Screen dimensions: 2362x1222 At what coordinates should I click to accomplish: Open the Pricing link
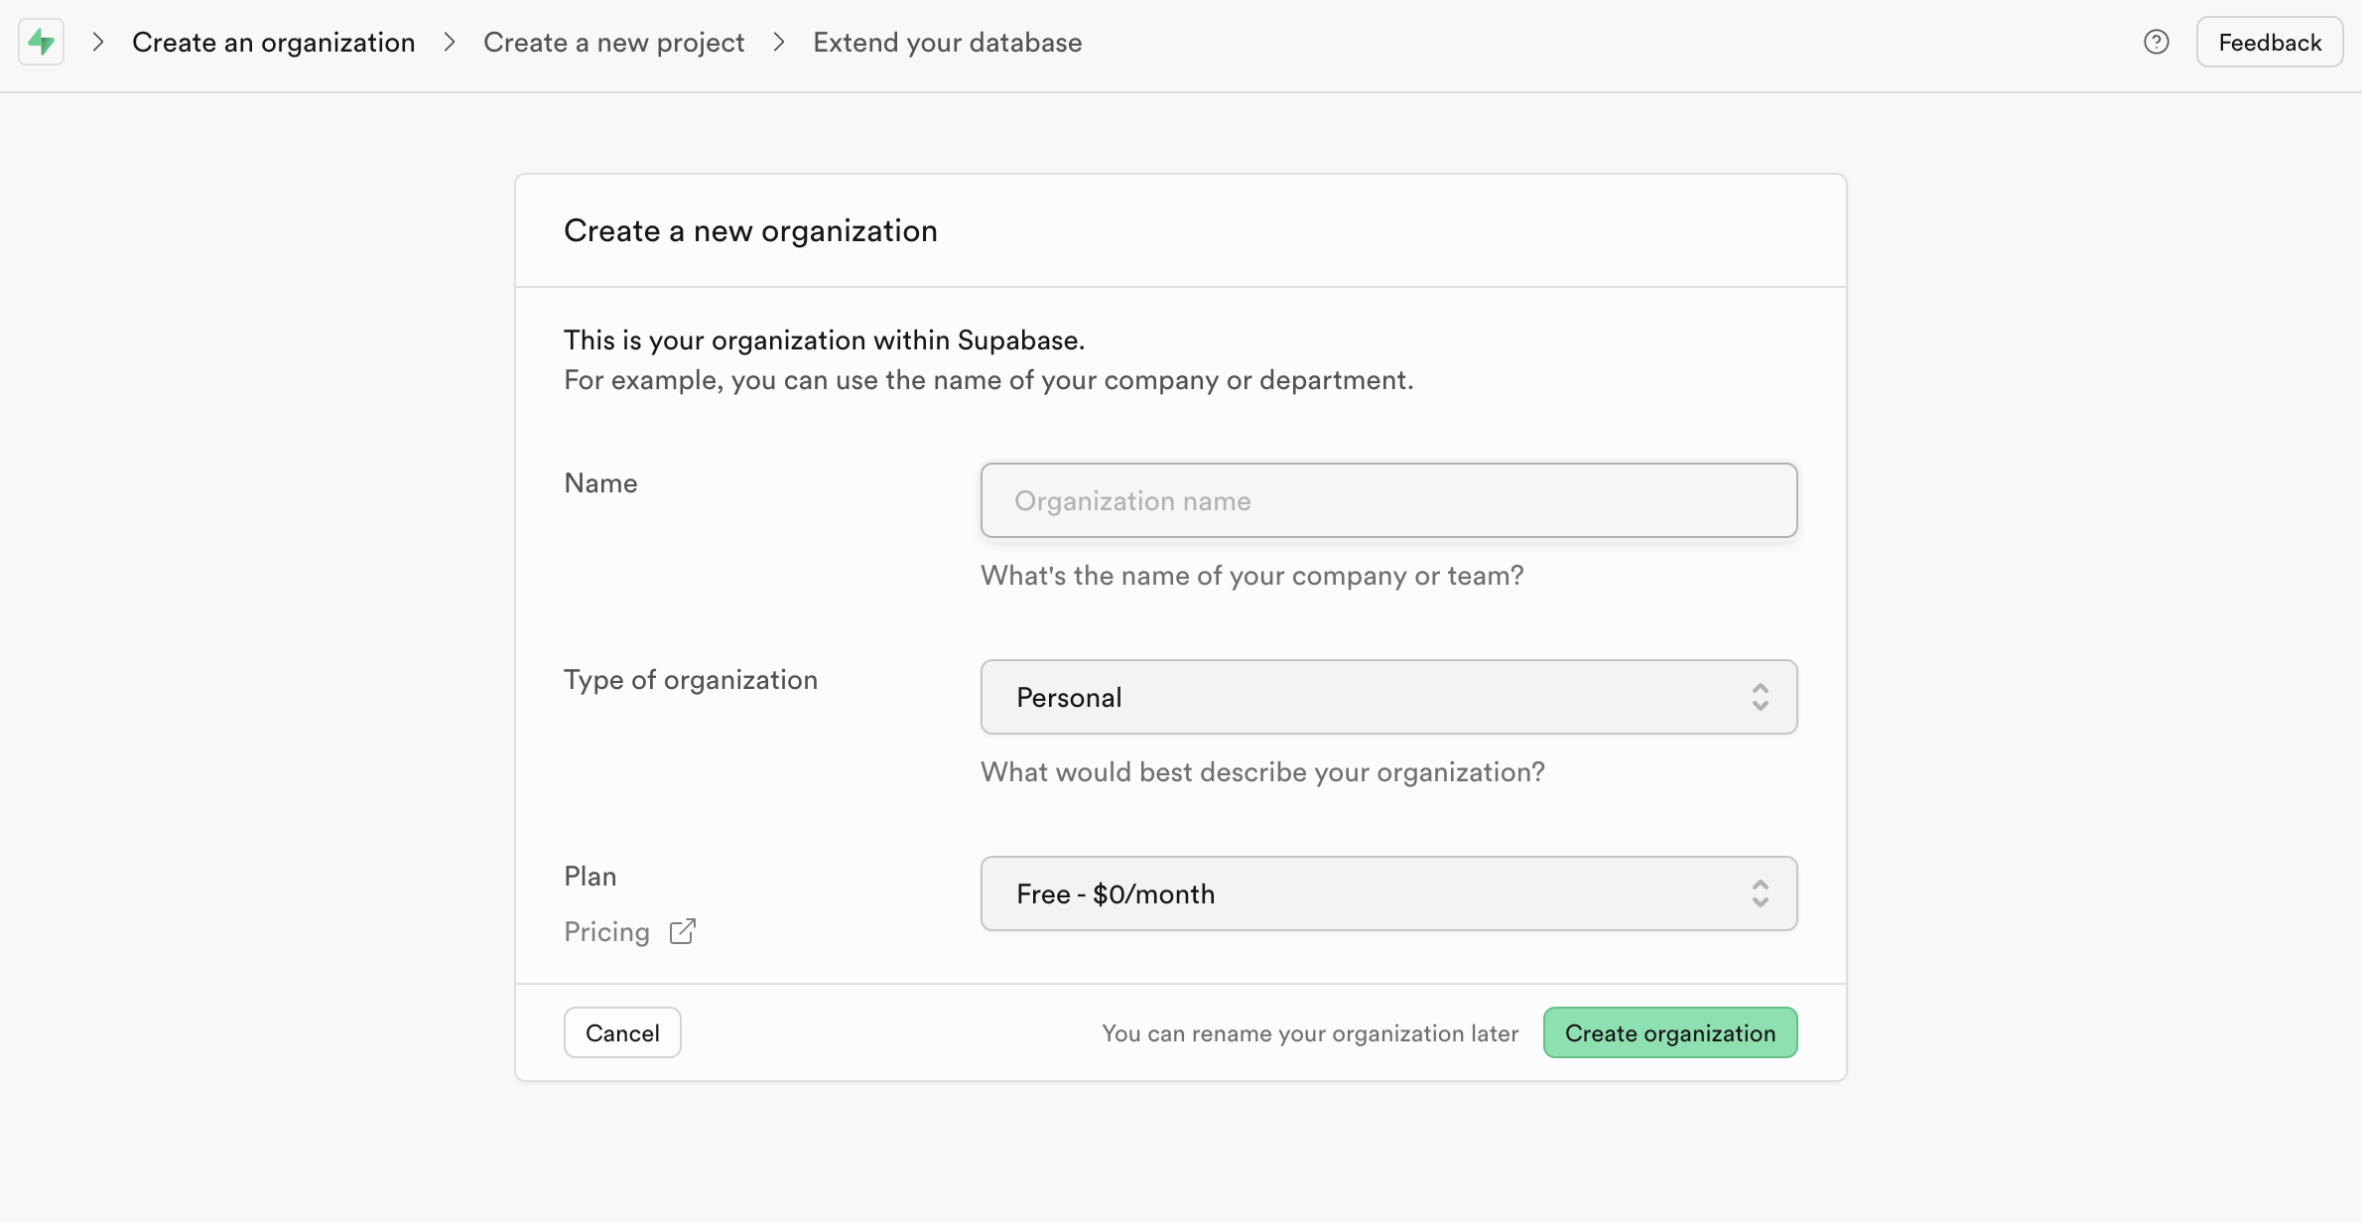[x=607, y=931]
